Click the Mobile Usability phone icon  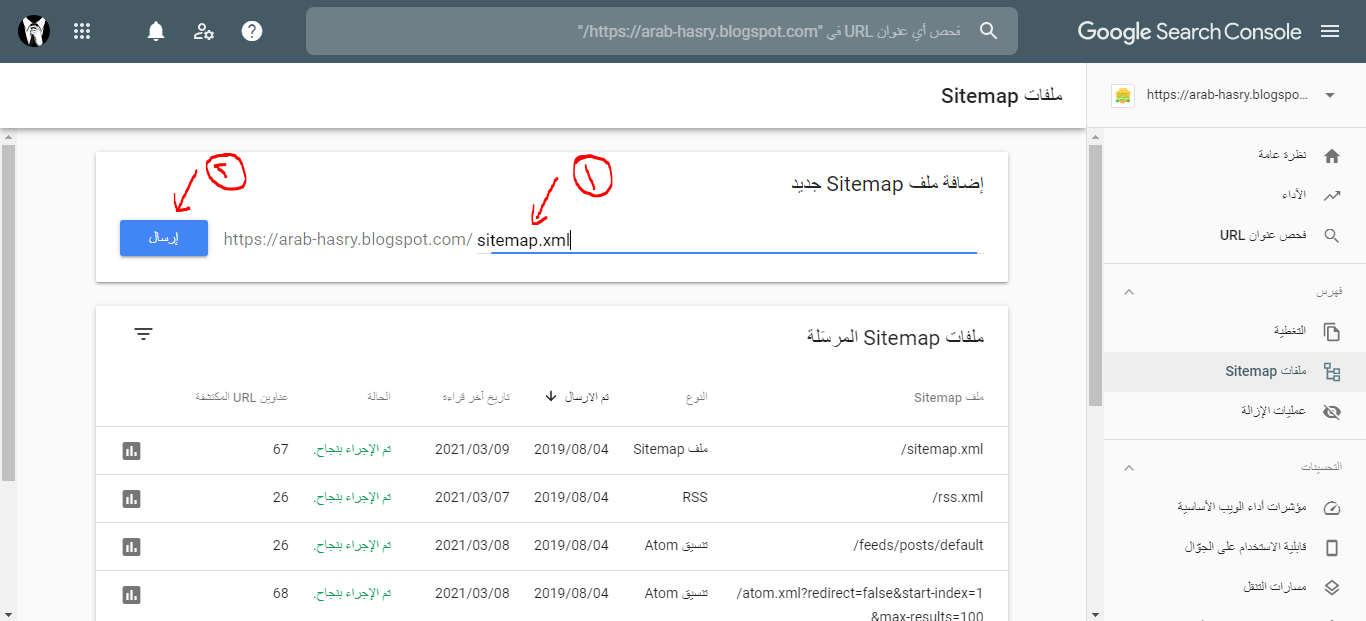1331,548
